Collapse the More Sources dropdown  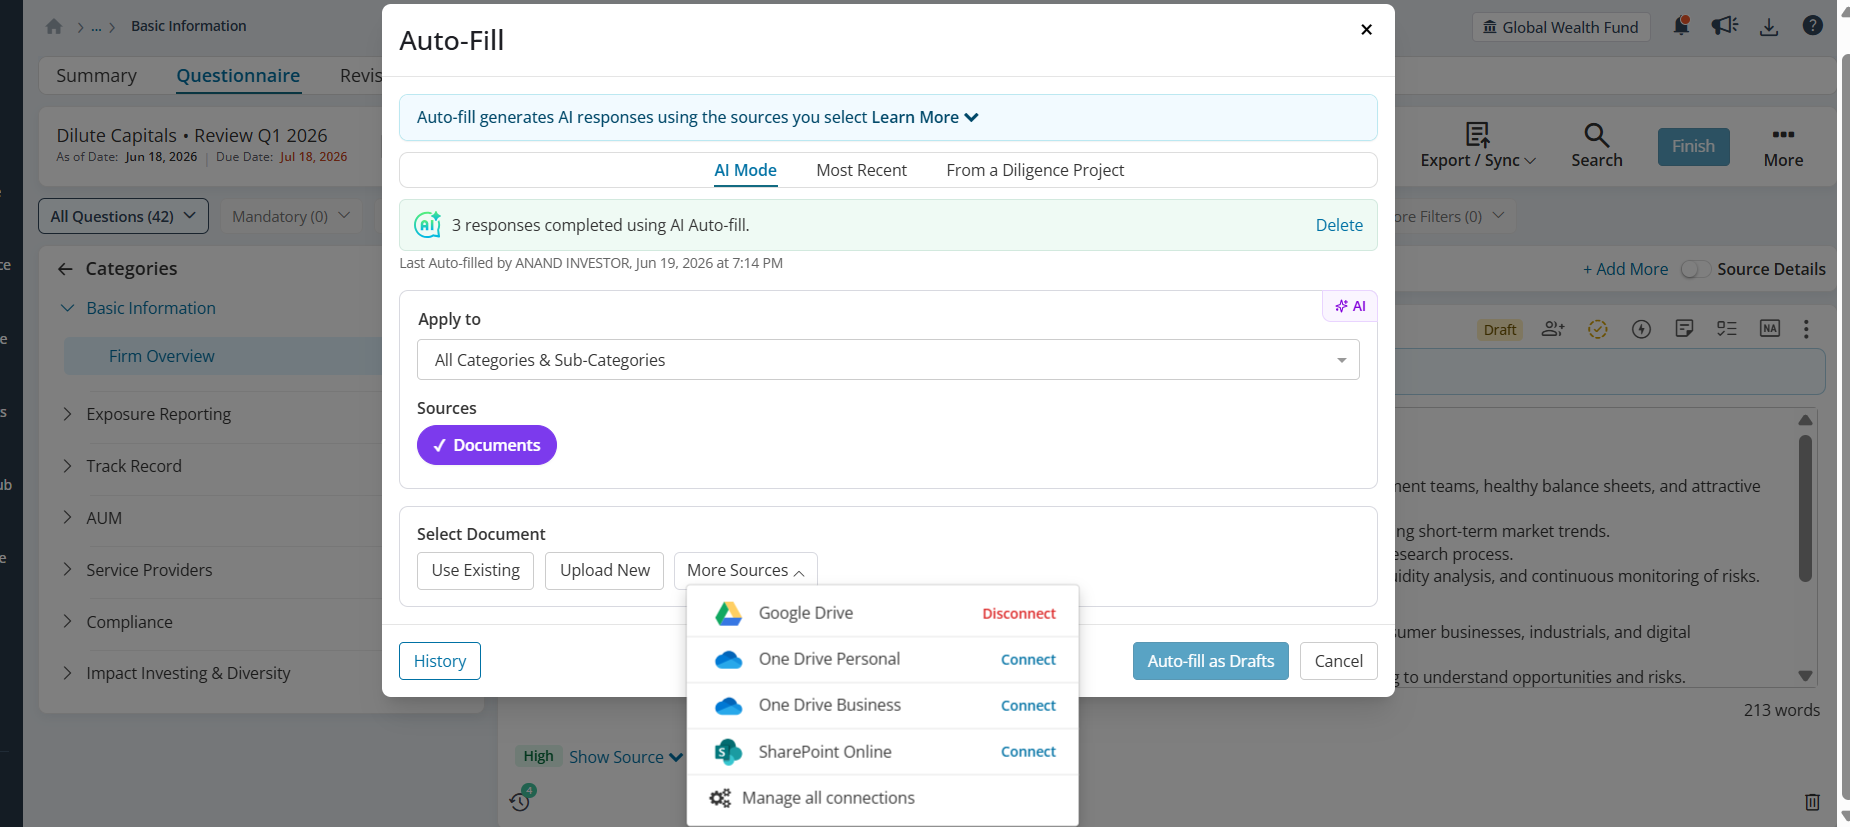746,570
